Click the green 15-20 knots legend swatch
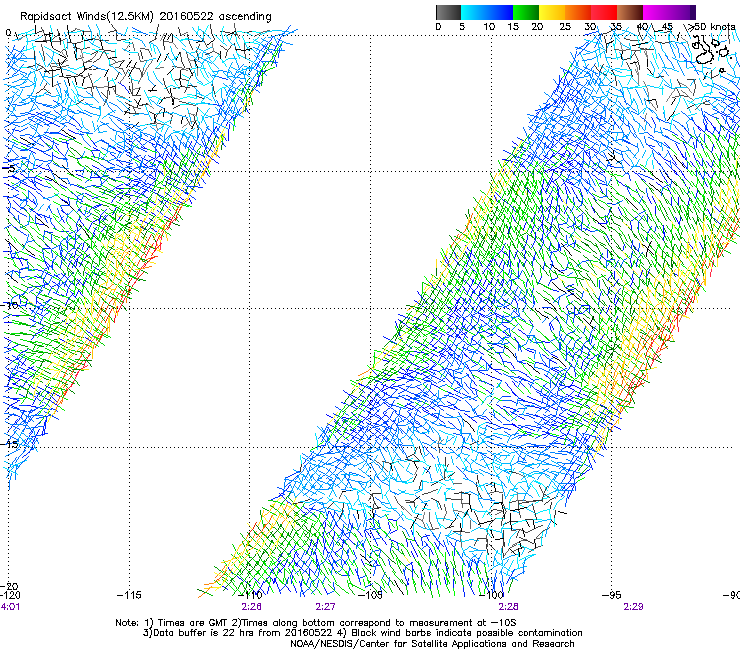This screenshot has height=650, width=740. [x=526, y=12]
